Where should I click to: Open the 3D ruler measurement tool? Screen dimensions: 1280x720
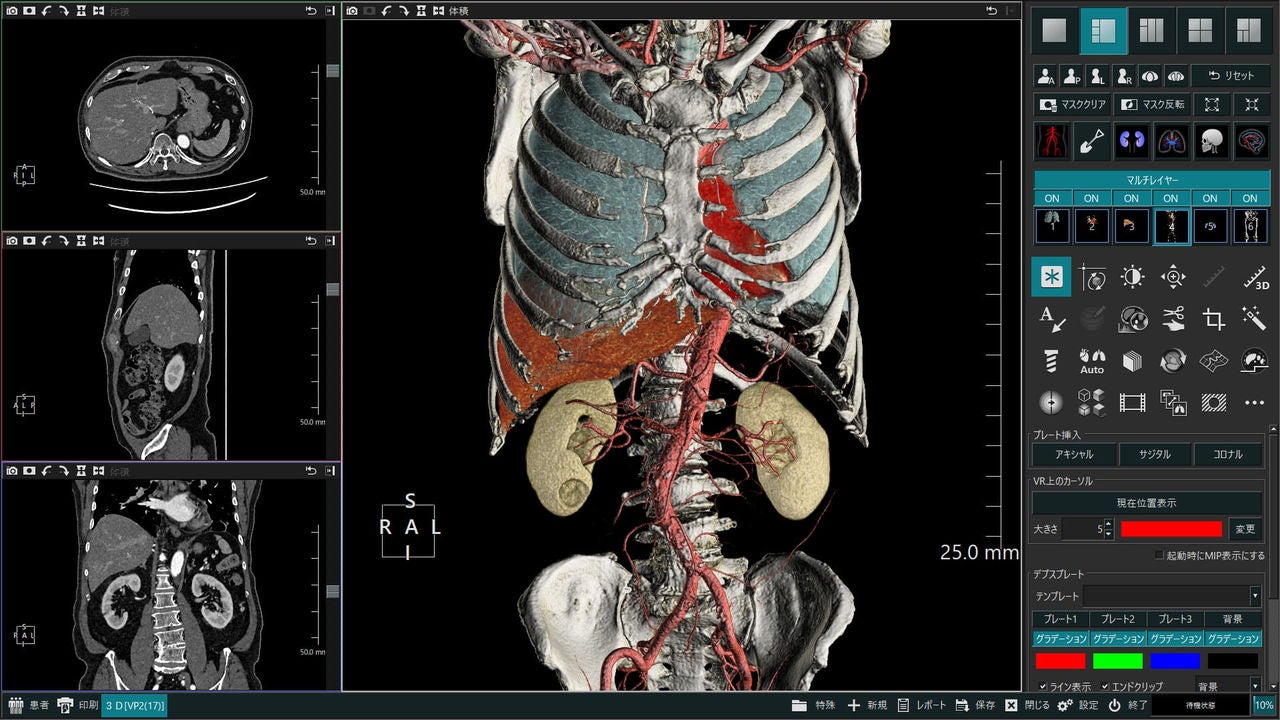coord(1255,277)
